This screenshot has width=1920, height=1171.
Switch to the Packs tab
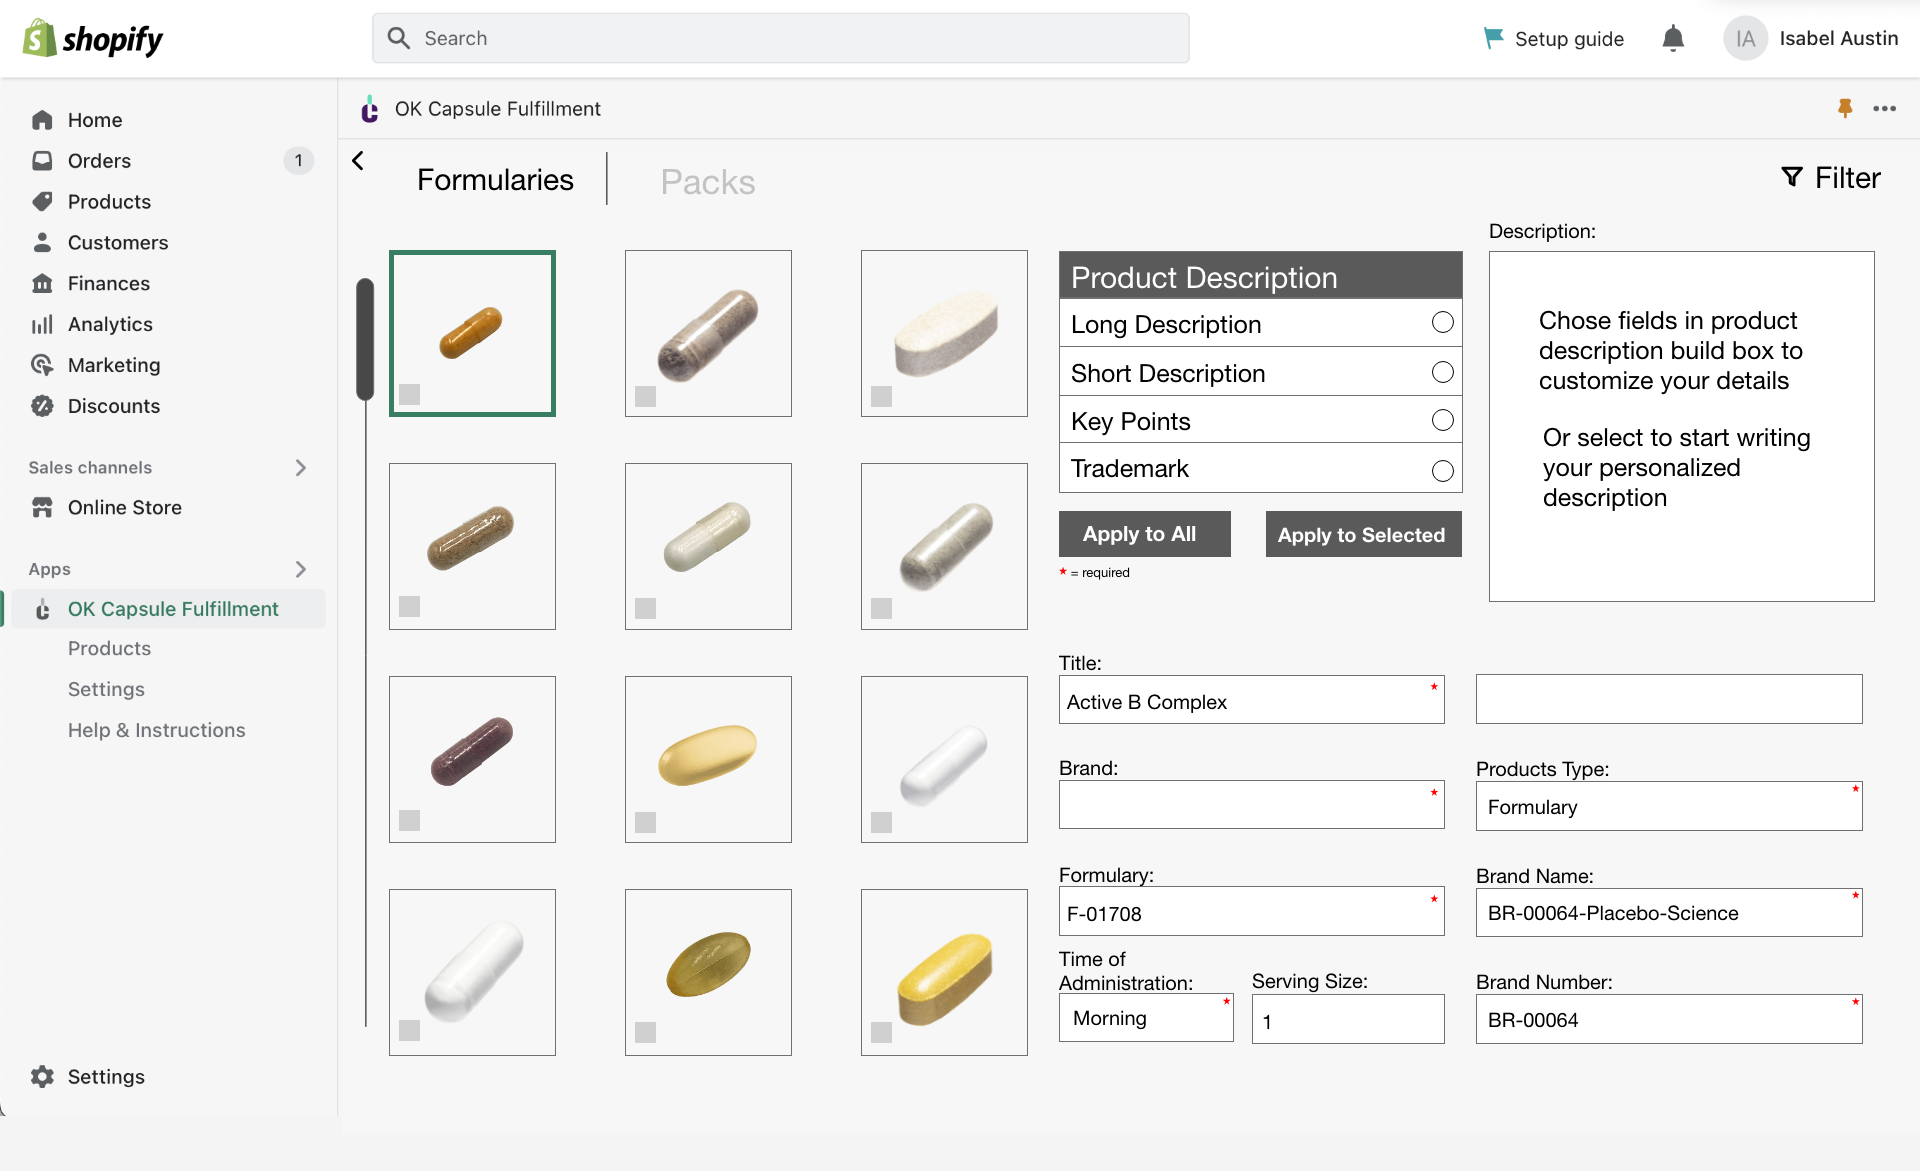pos(707,182)
